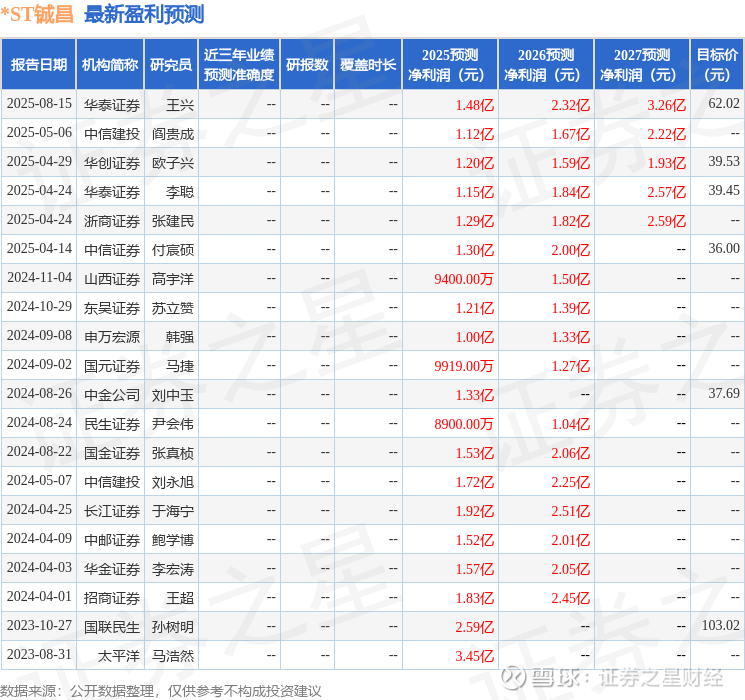Screen dimensions: 745x700
Task: Click 2.45亿 in 王超 row
Action: (570, 598)
